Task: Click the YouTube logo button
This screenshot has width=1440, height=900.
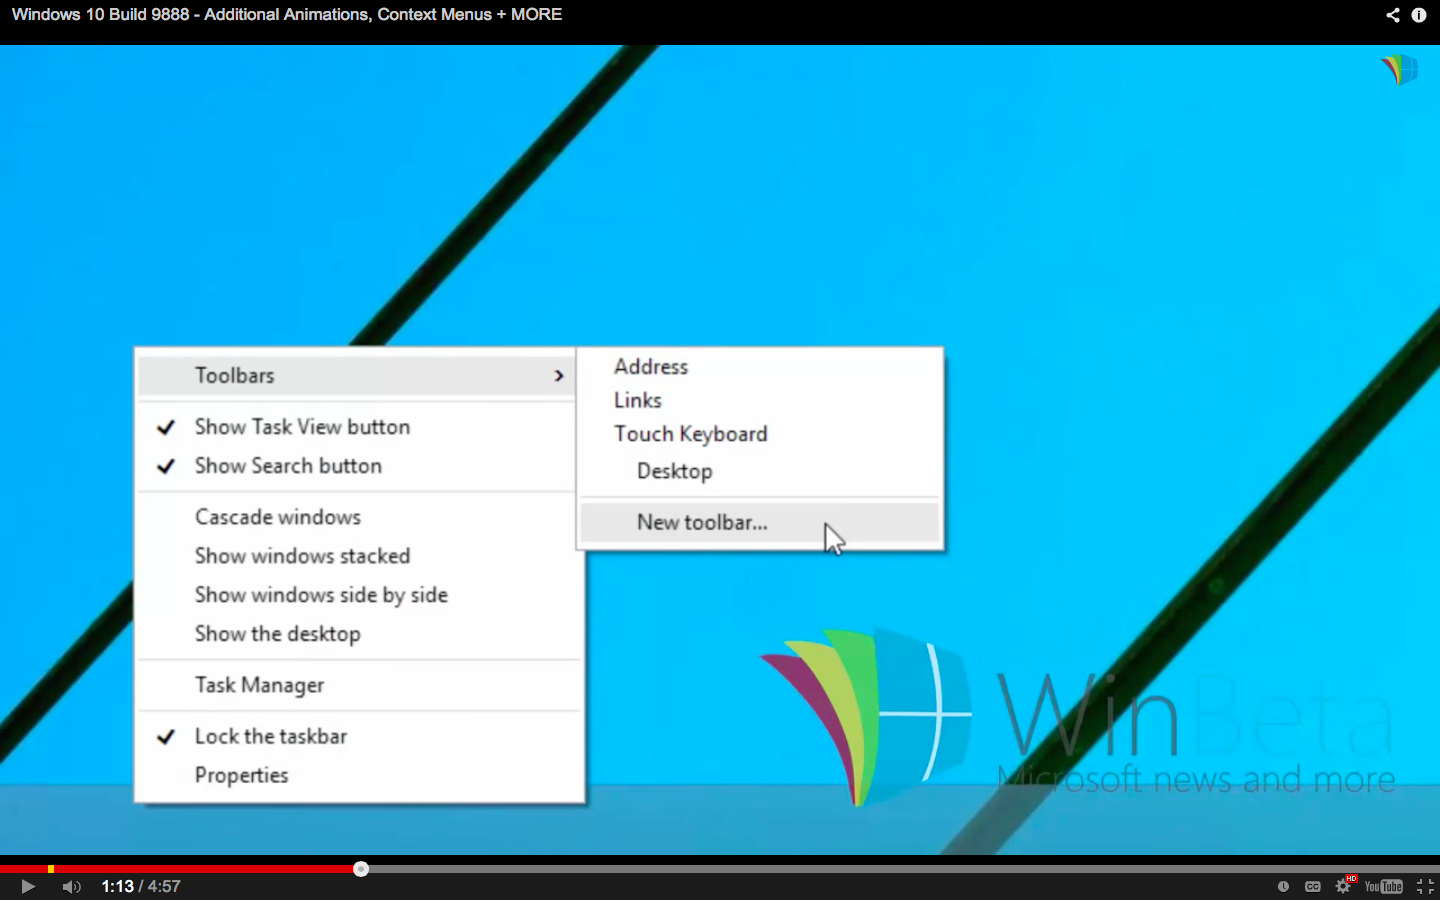Action: pyautogui.click(x=1384, y=886)
